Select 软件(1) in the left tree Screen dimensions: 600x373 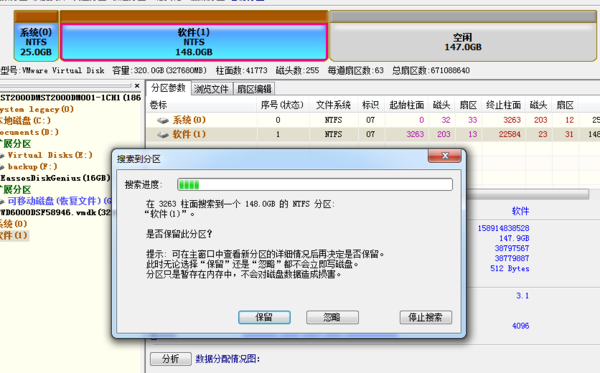point(14,235)
